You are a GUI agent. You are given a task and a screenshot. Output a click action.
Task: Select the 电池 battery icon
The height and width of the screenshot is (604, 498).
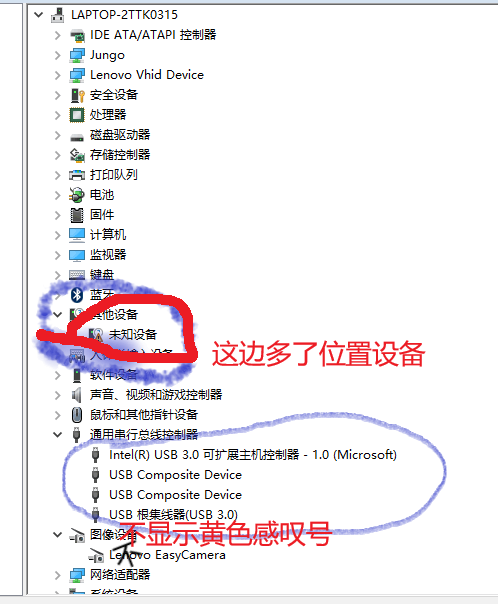[x=77, y=195]
